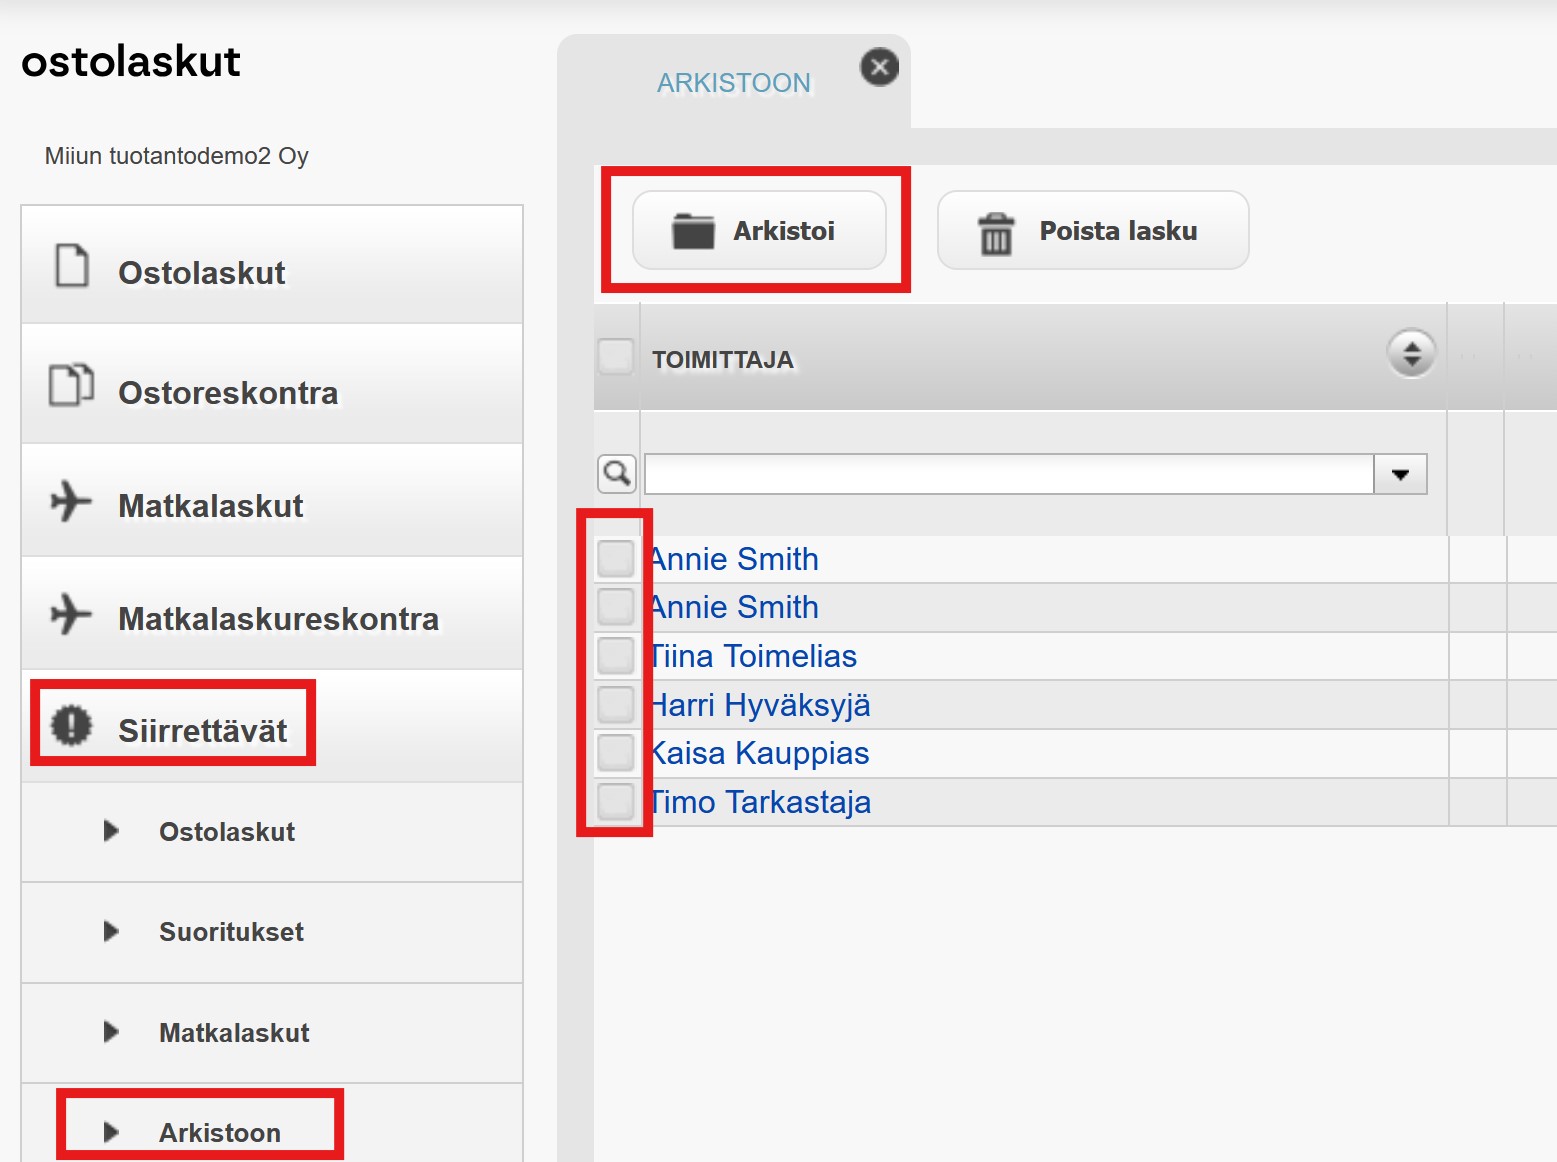Viewport: 1557px width, 1162px height.
Task: Switch to the ARKISTOON tab
Action: click(734, 82)
